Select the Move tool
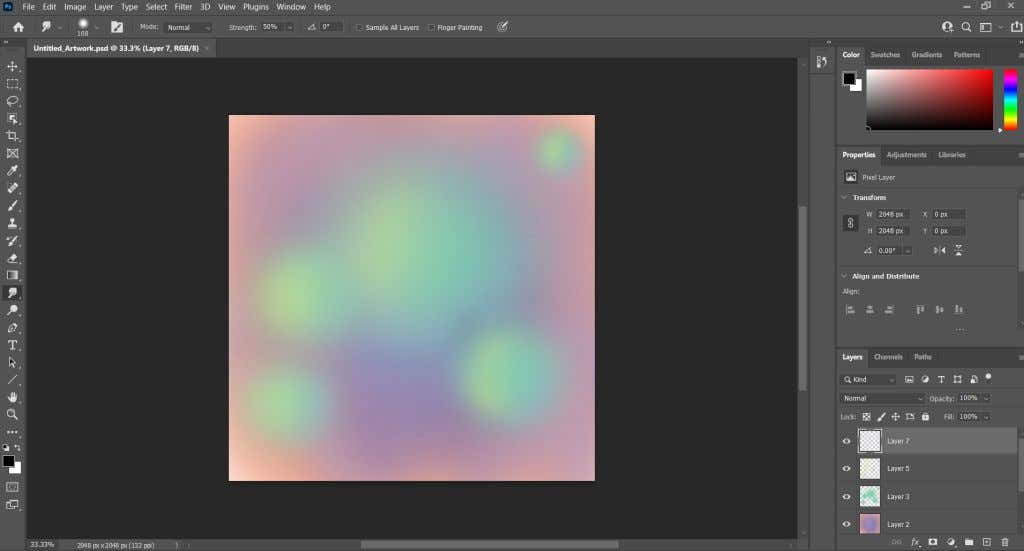 click(x=13, y=66)
